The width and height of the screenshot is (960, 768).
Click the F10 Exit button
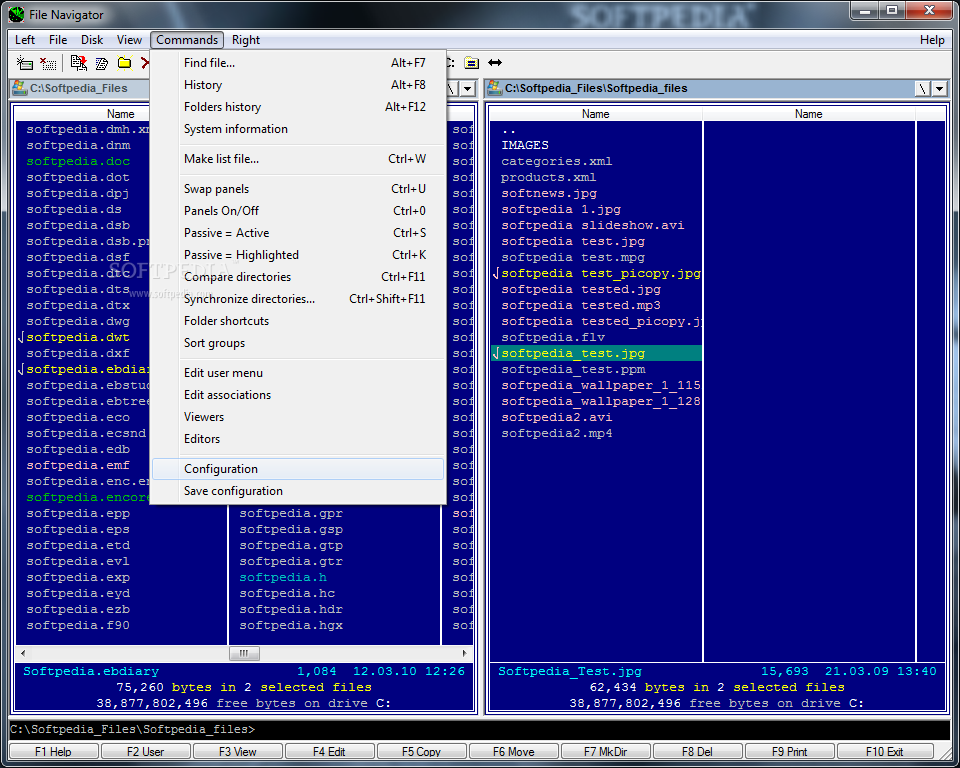[885, 751]
